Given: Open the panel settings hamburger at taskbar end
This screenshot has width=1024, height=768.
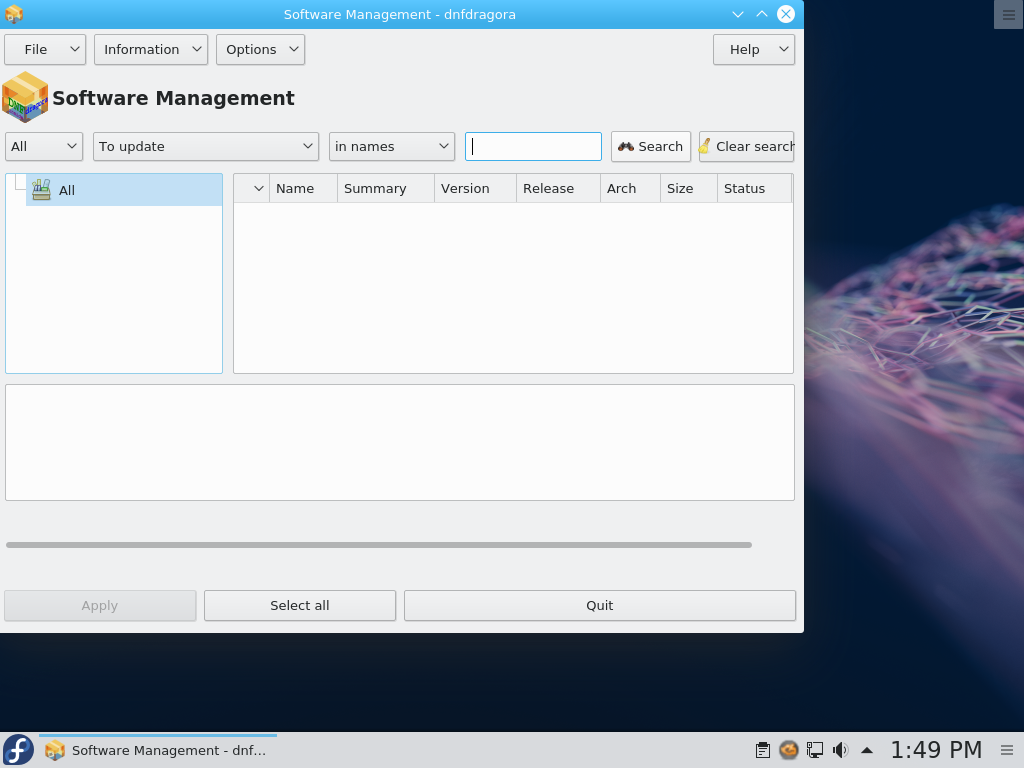Looking at the screenshot, I should click(1007, 750).
